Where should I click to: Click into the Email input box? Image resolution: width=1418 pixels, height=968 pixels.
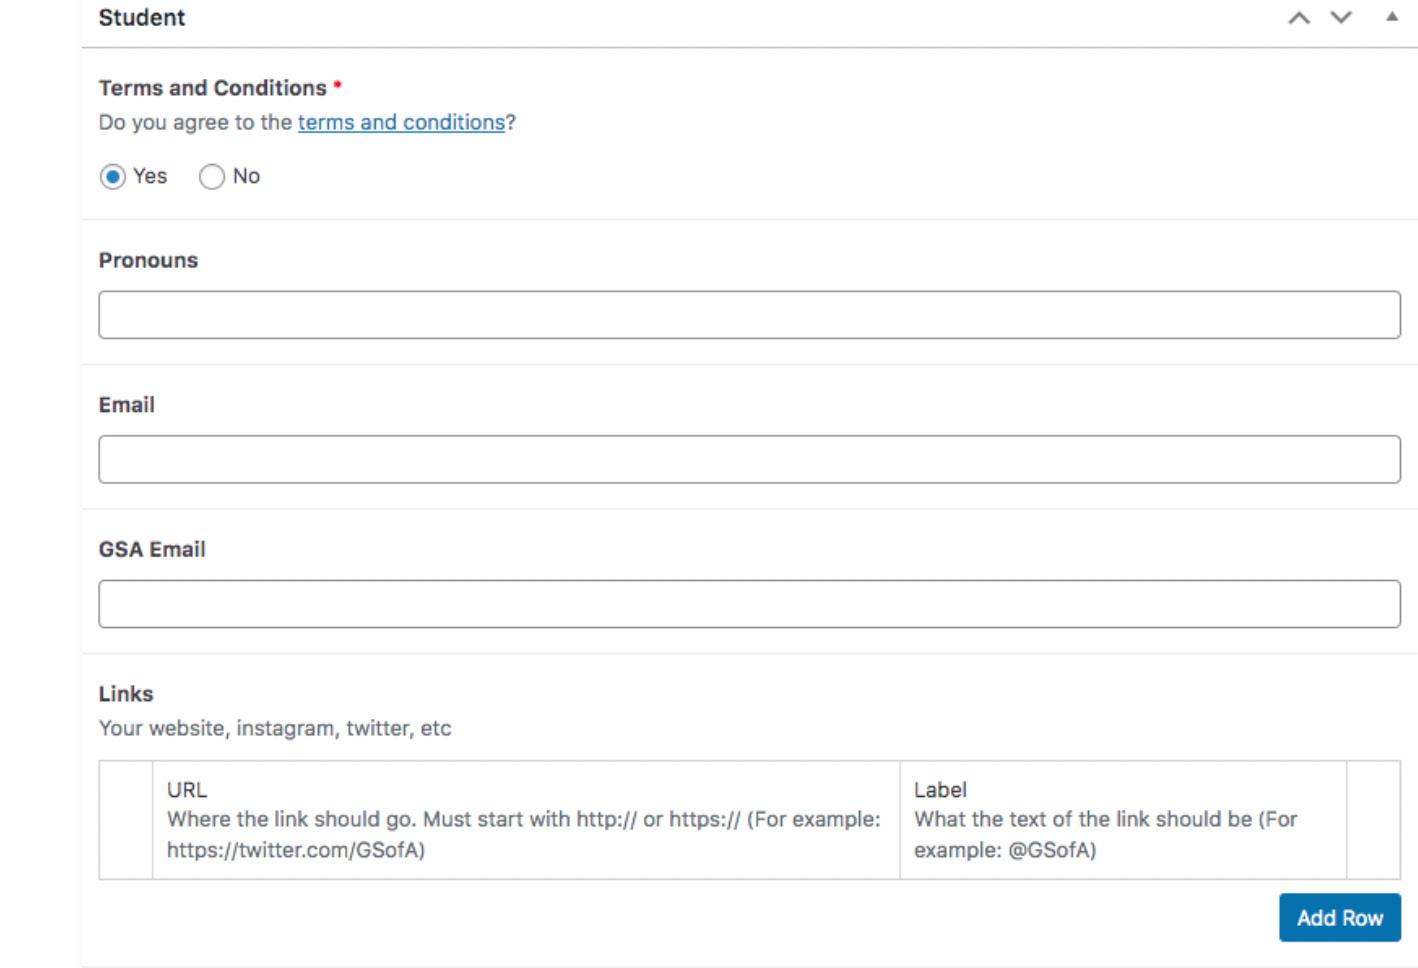click(x=749, y=459)
